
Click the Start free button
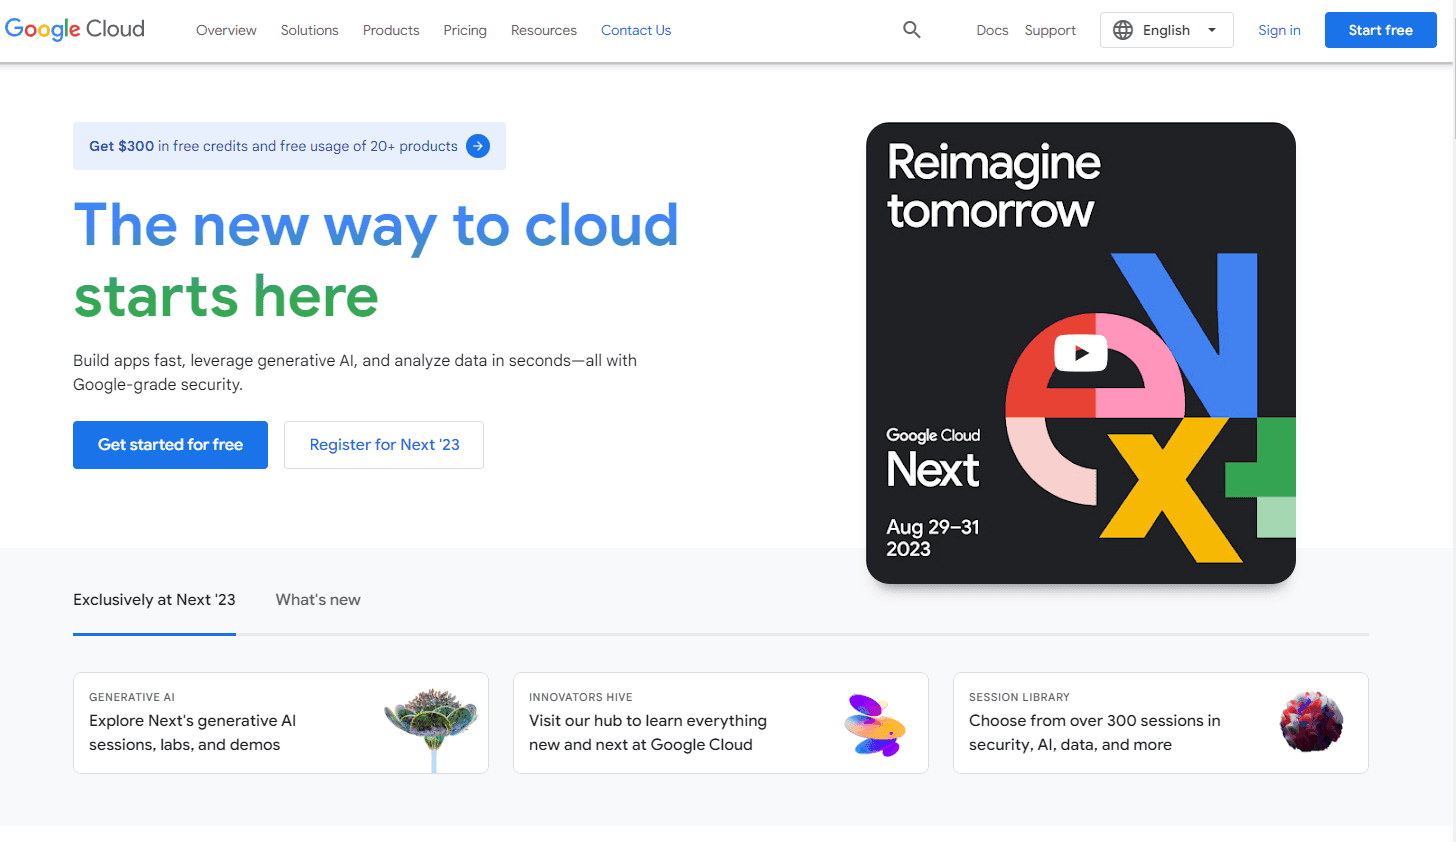1380,30
